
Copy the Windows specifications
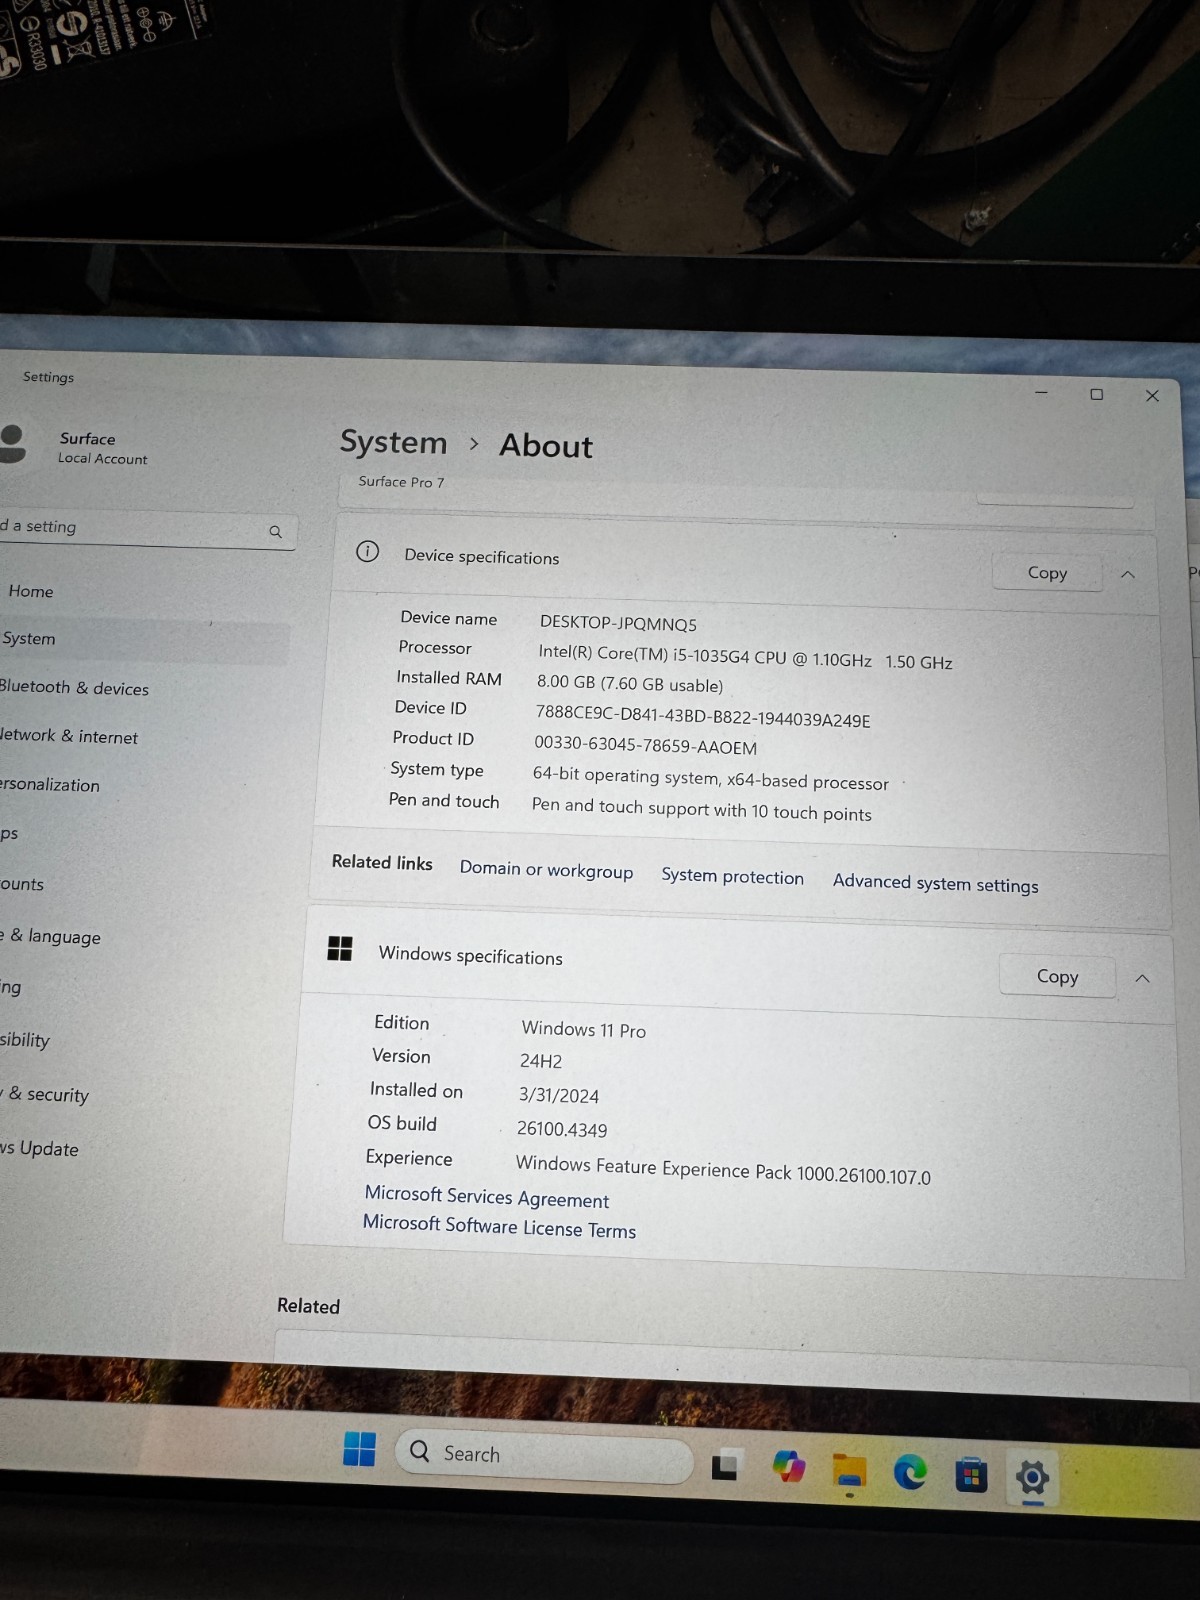[1057, 976]
